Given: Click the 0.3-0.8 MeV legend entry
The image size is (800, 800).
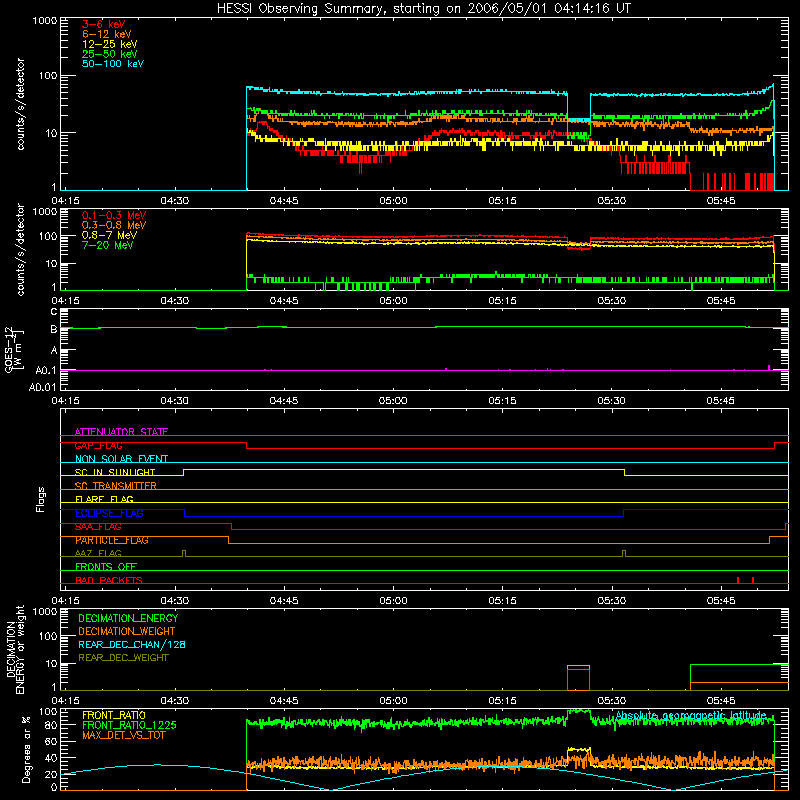Looking at the screenshot, I should pos(114,225).
